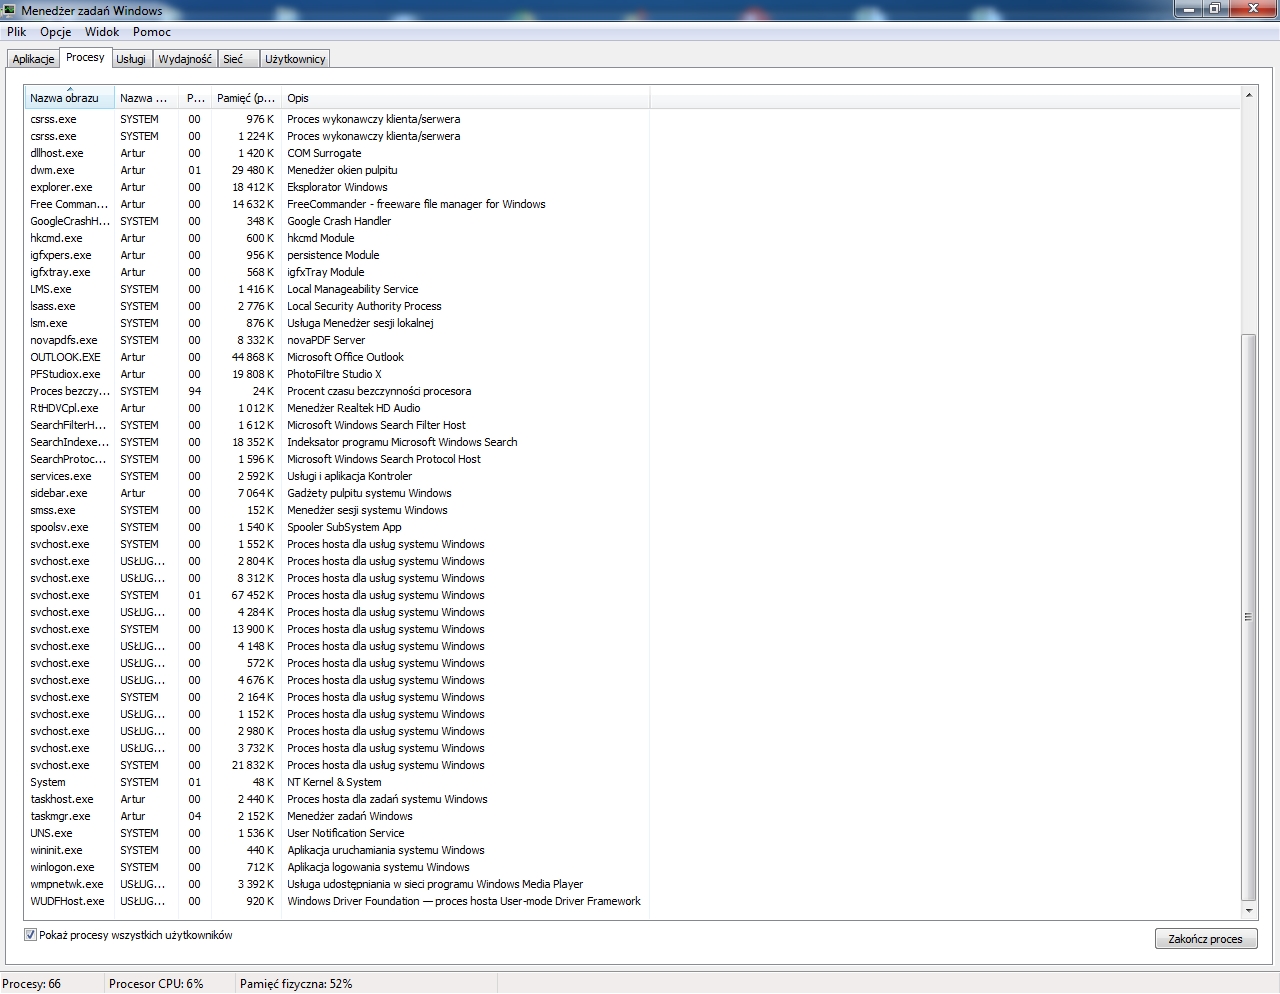Image resolution: width=1280 pixels, height=994 pixels.
Task: Sort by Nazwa obrazu column header
Action: [70, 98]
